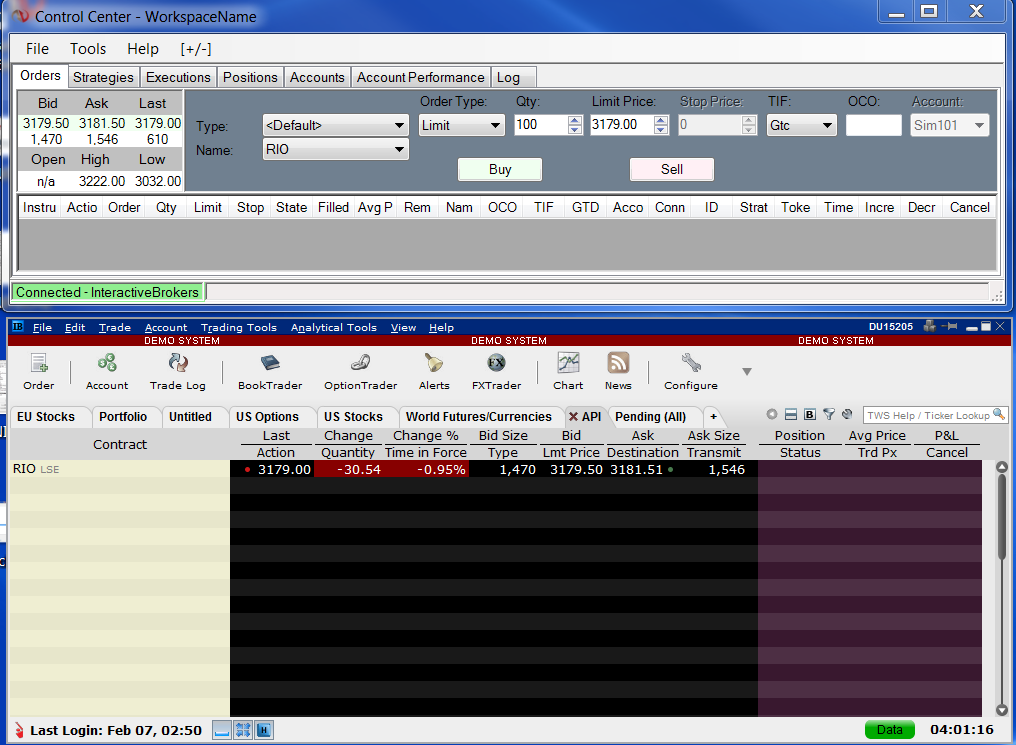Click quote grid vertical scrollbar down arrow

(x=1002, y=710)
